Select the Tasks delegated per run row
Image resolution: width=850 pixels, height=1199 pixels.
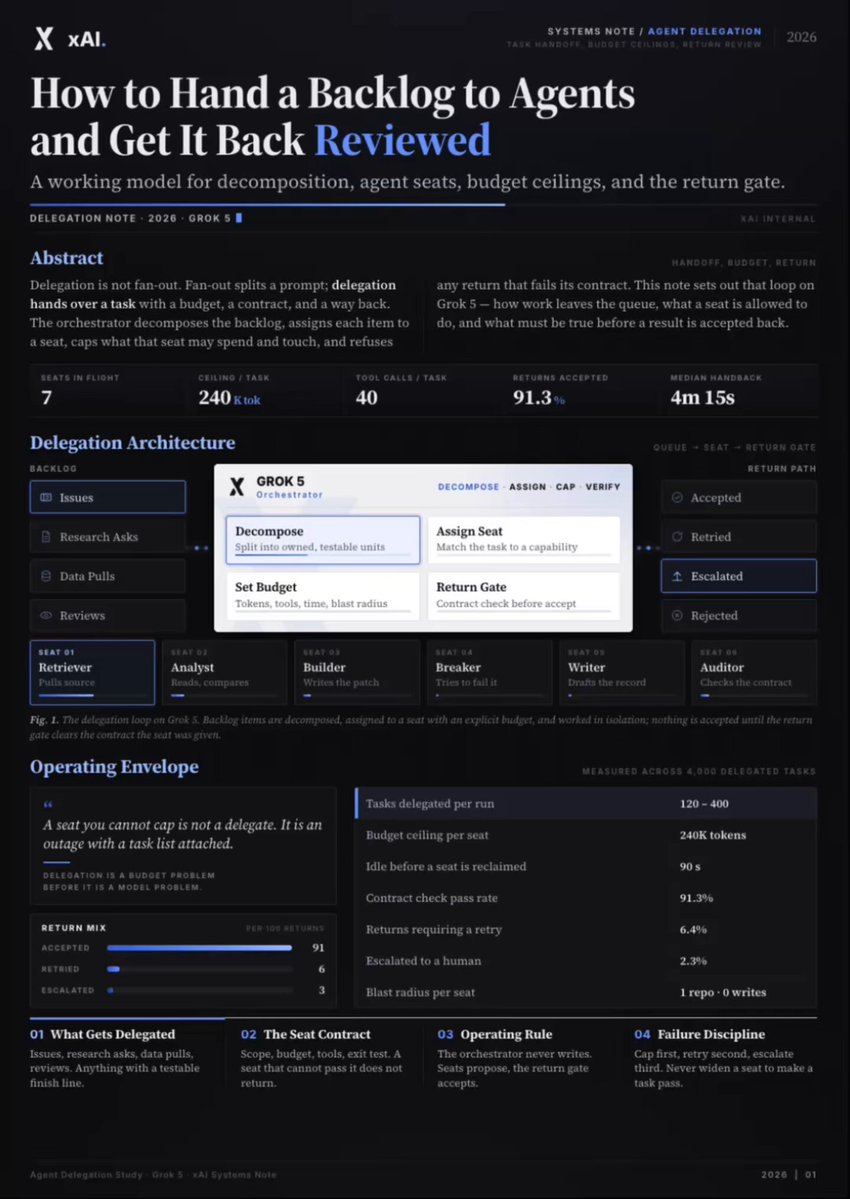[586, 804]
